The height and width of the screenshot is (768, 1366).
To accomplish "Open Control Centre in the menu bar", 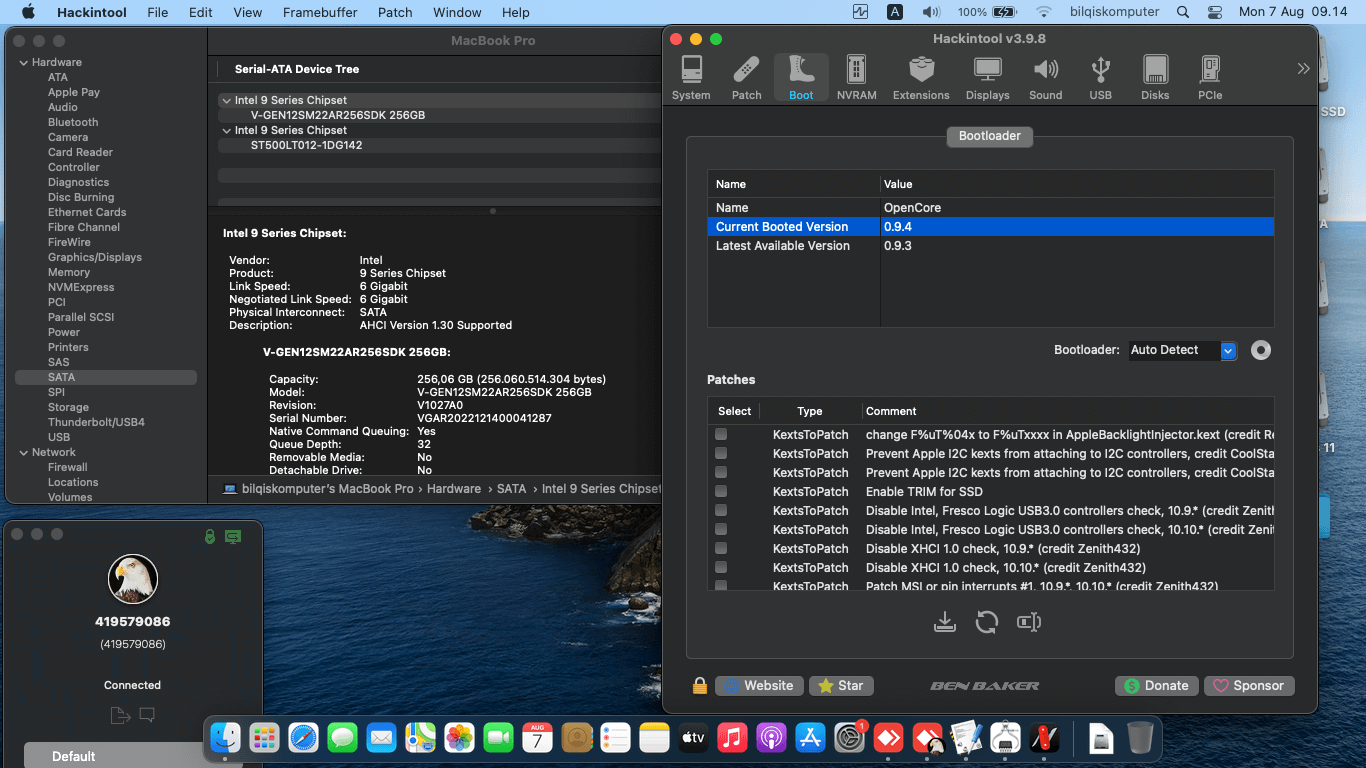I will [1215, 12].
